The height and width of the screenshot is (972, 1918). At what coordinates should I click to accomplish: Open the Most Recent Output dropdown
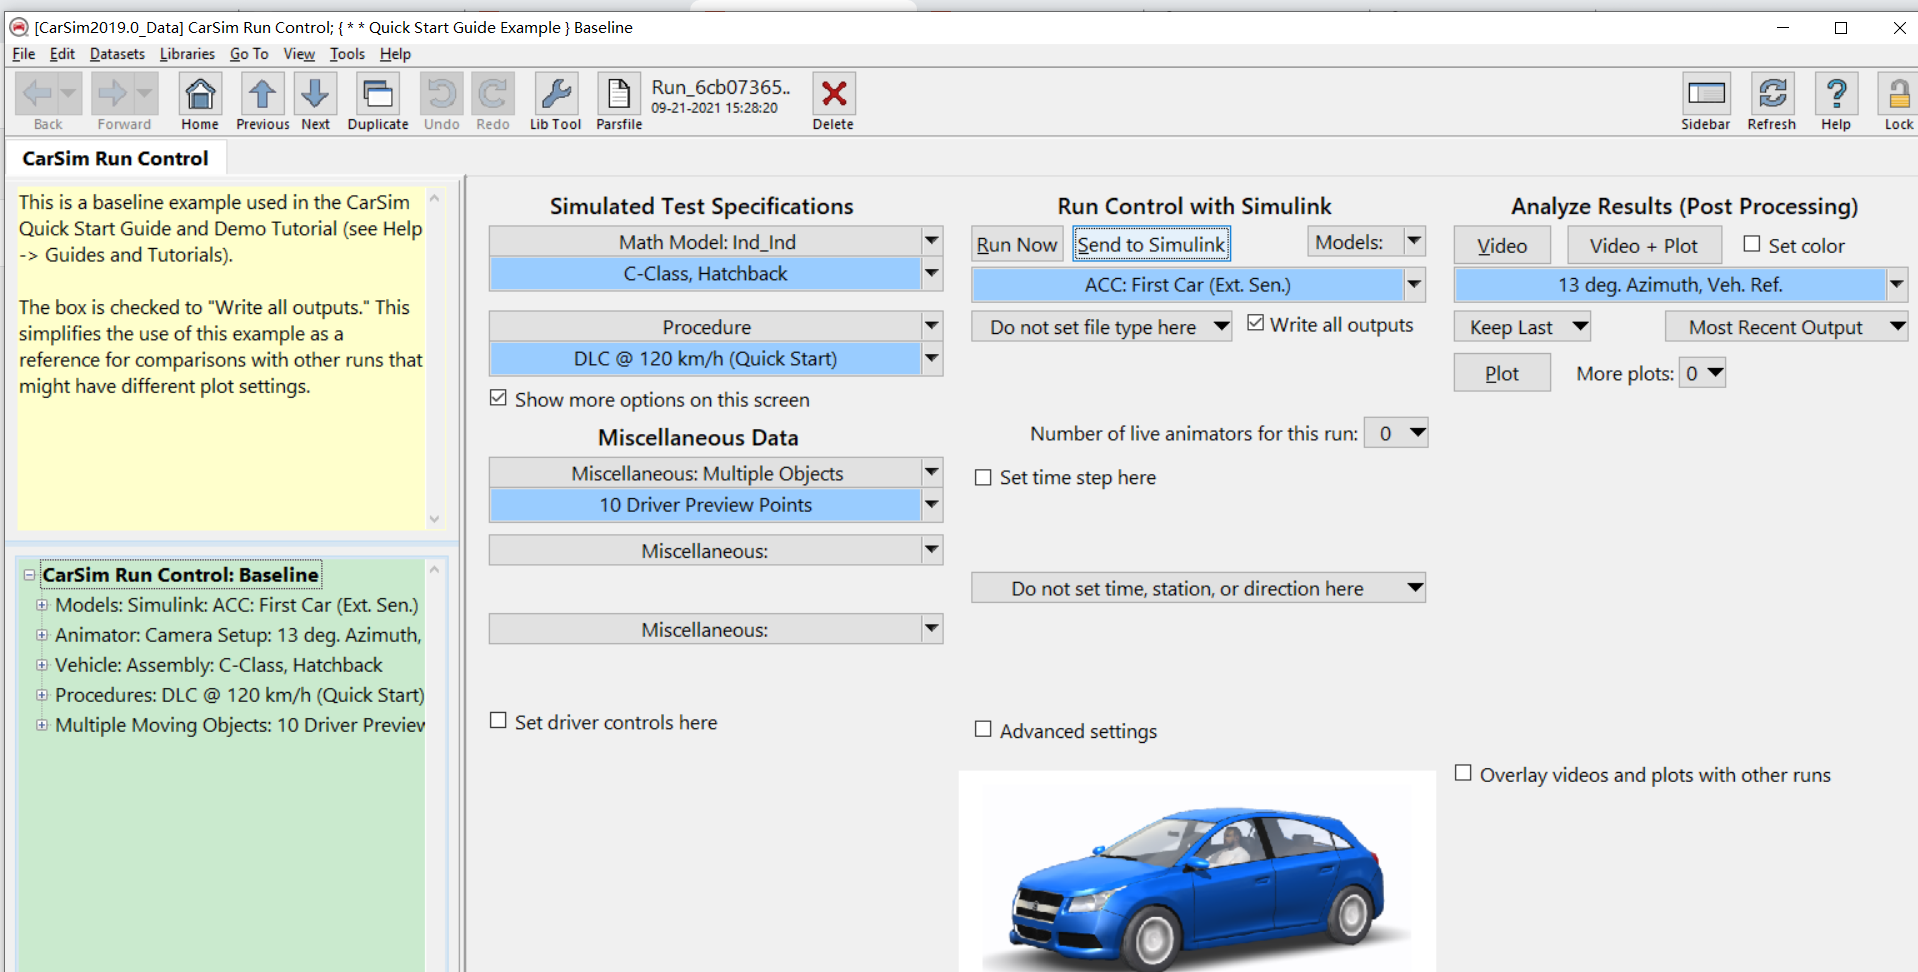(x=1786, y=327)
